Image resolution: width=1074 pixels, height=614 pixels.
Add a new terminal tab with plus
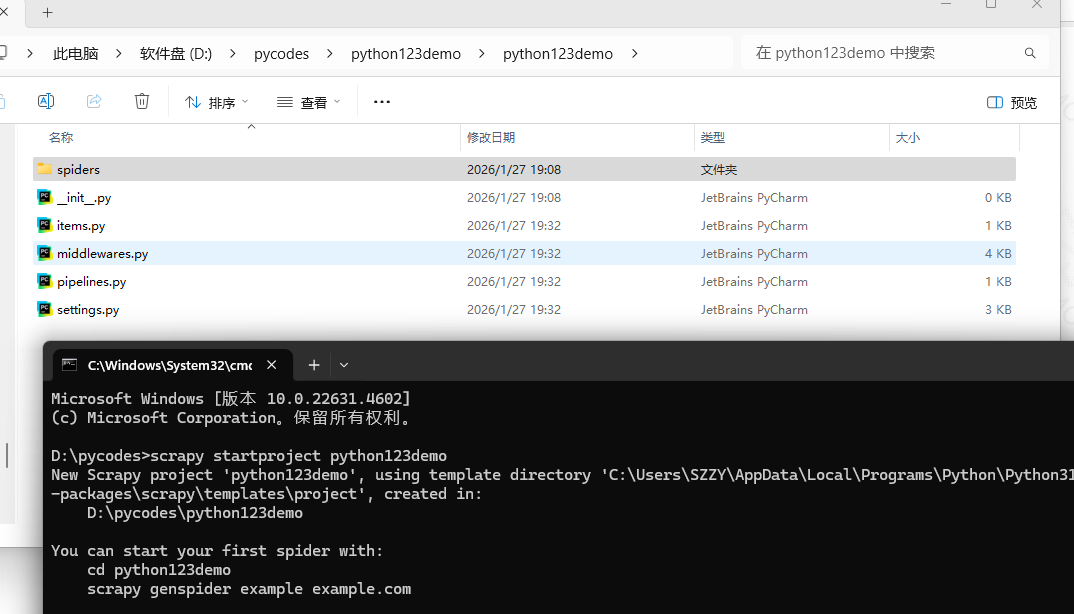pos(313,365)
